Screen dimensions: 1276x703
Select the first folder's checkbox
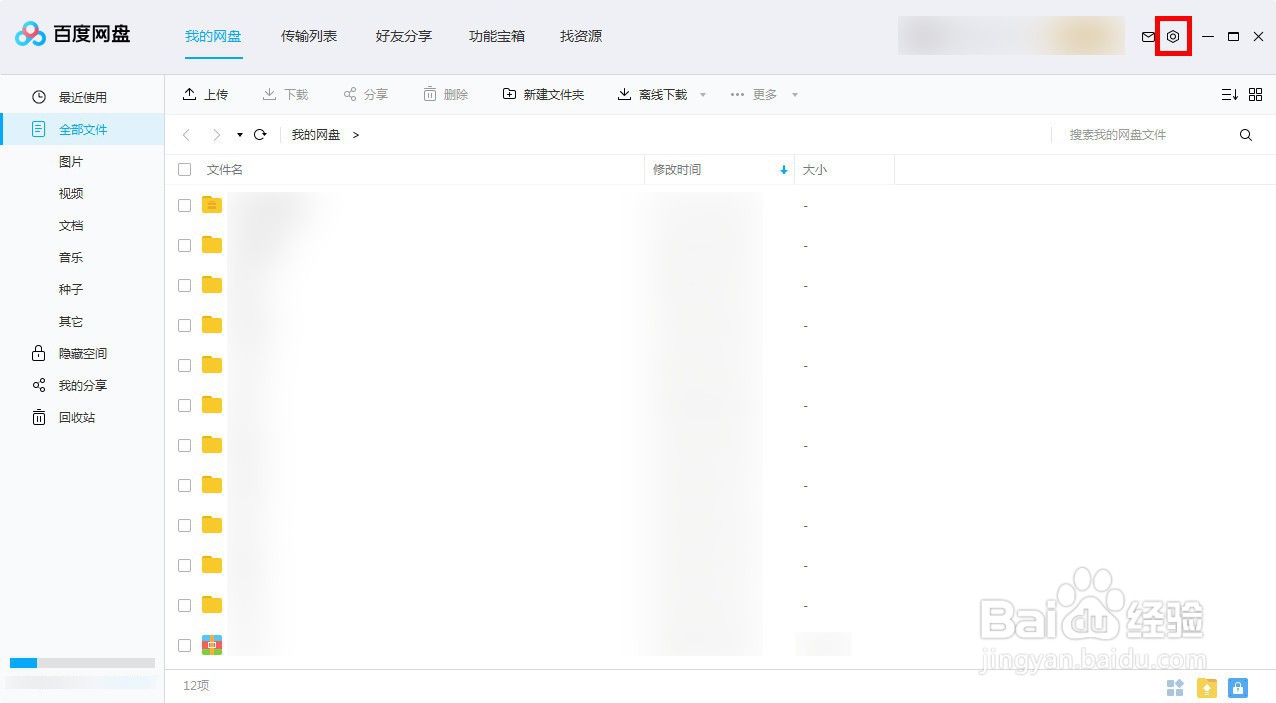pyautogui.click(x=184, y=205)
